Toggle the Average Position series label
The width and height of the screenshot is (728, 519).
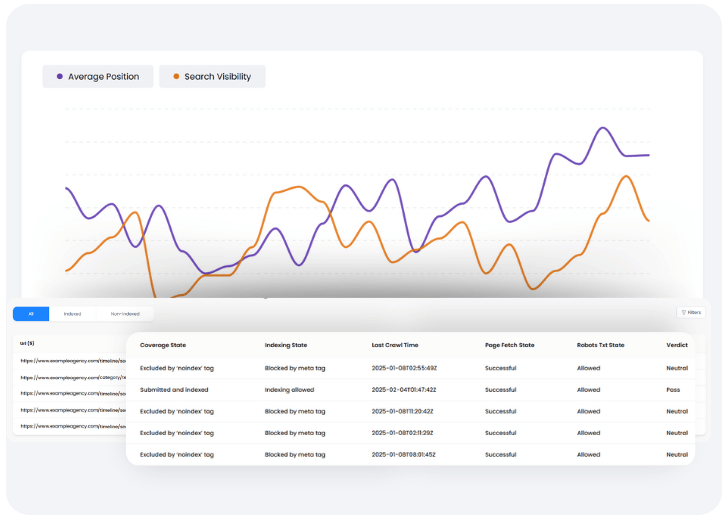(103, 77)
